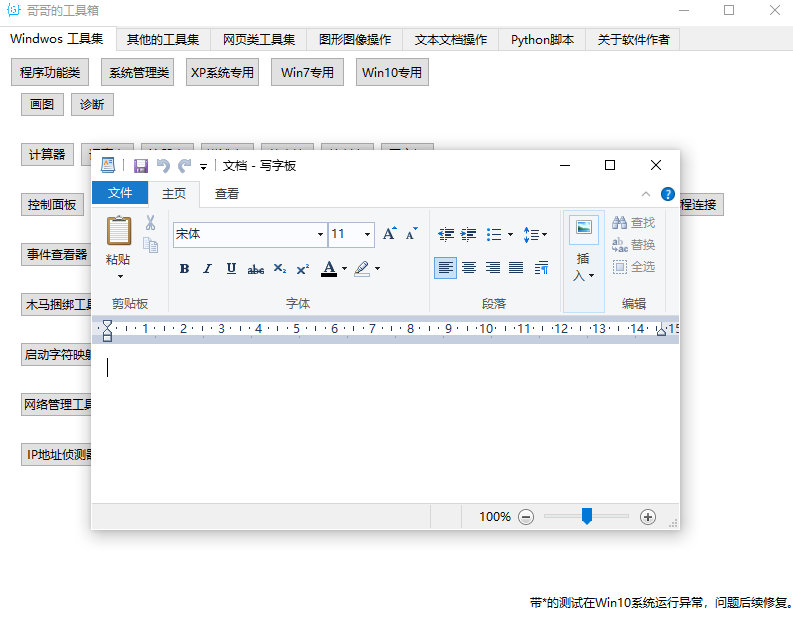This screenshot has width=793, height=621.
Task: Open the bullet list style dropdown arrow
Action: [x=510, y=234]
